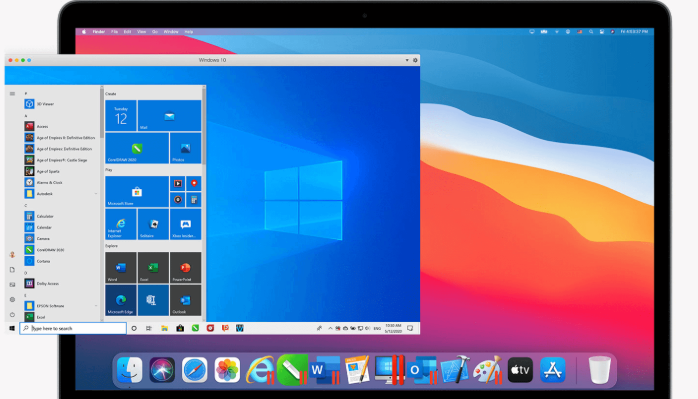Show hidden system tray icons
The height and width of the screenshot is (399, 698).
[x=330, y=328]
